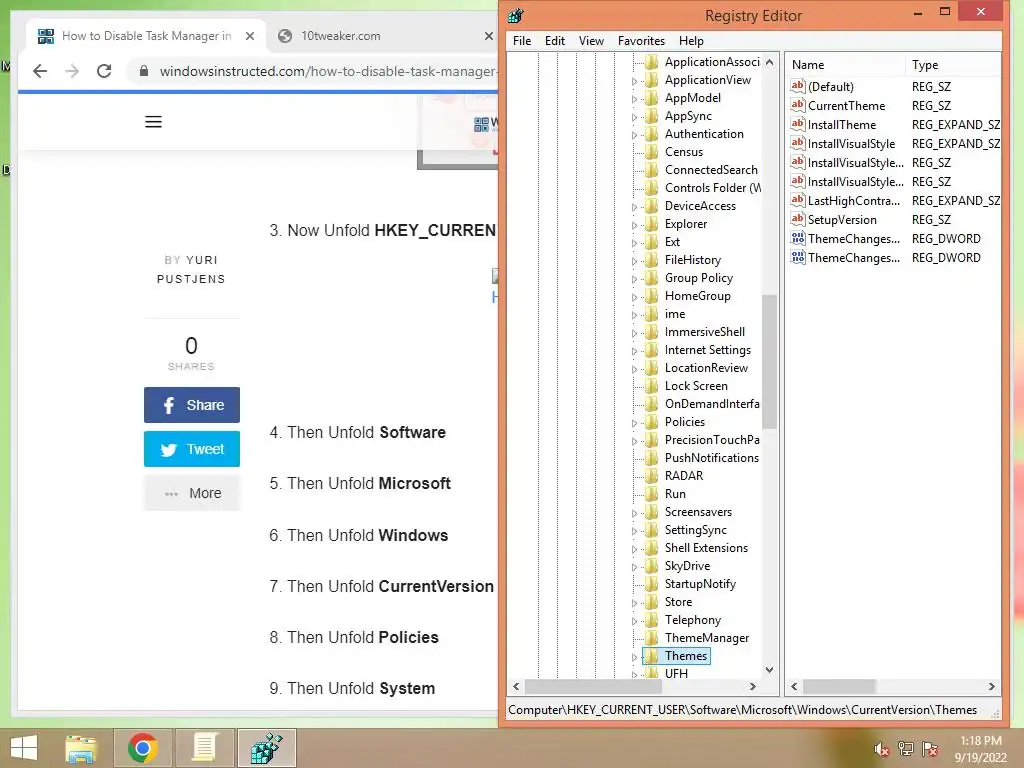Click the tree pane scroll-up arrow
The width and height of the screenshot is (1024, 768).
[769, 62]
